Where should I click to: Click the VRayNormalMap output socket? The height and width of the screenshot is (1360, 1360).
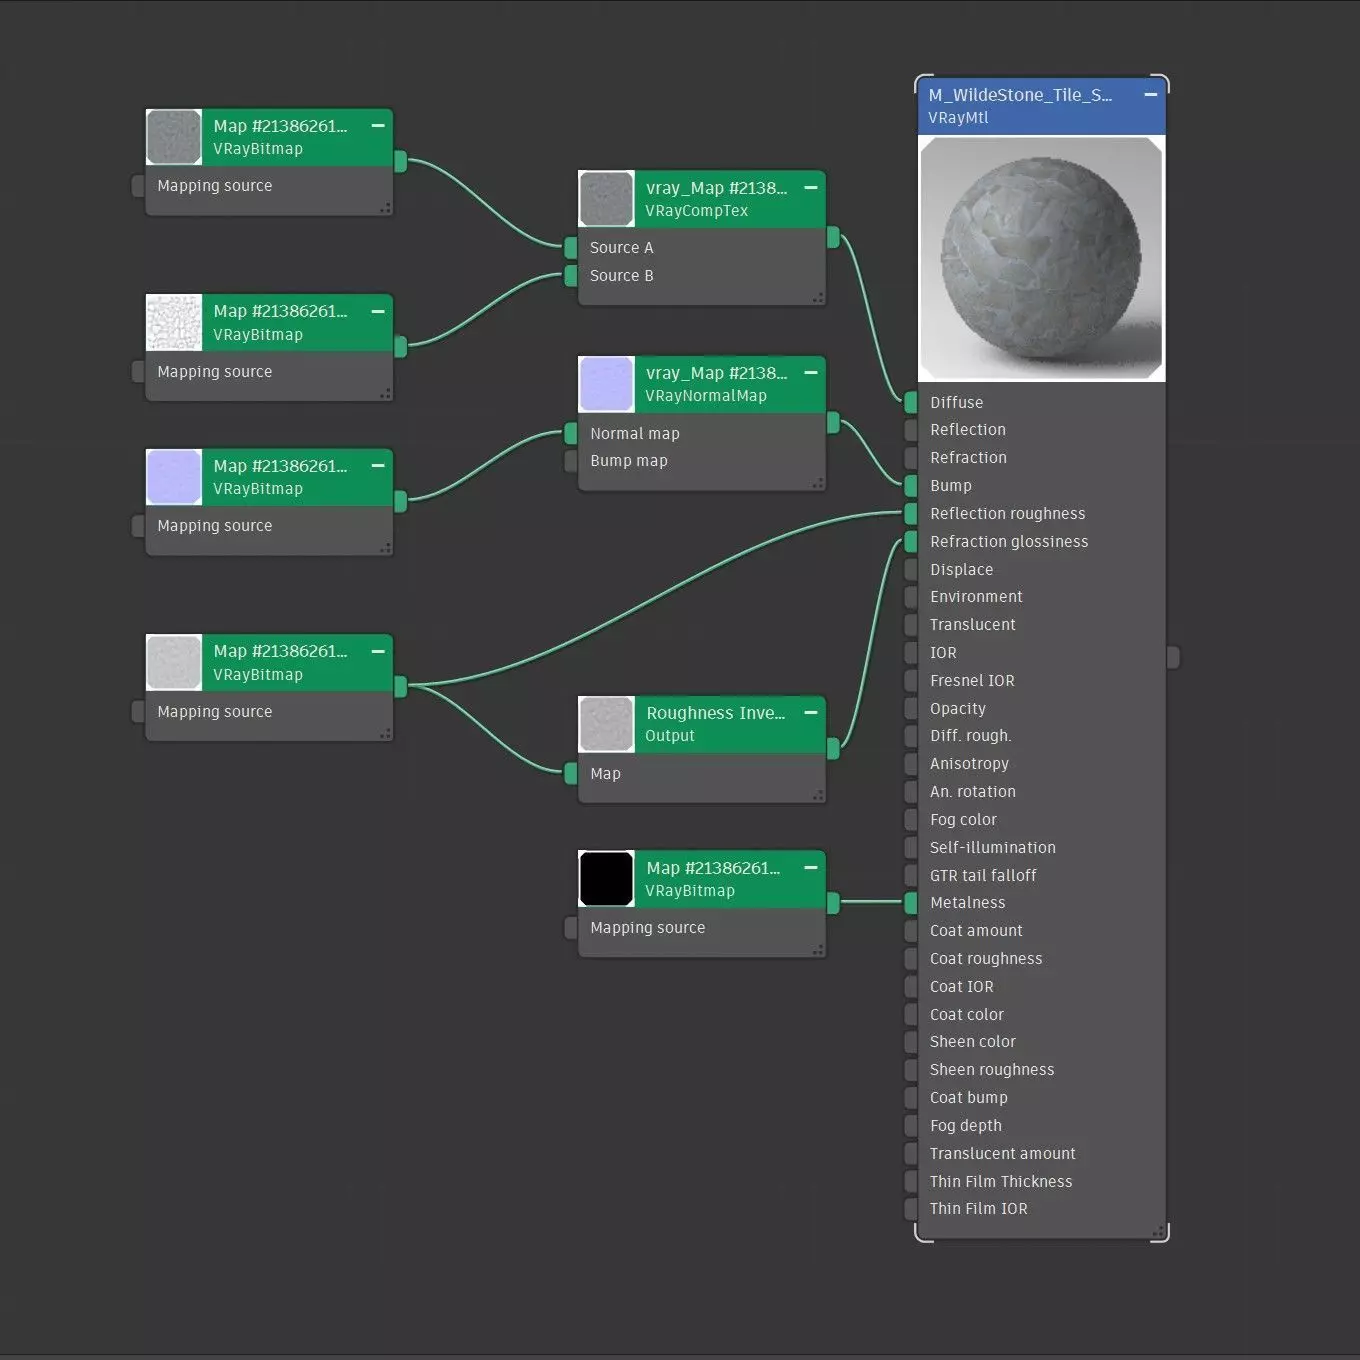pyautogui.click(x=833, y=423)
